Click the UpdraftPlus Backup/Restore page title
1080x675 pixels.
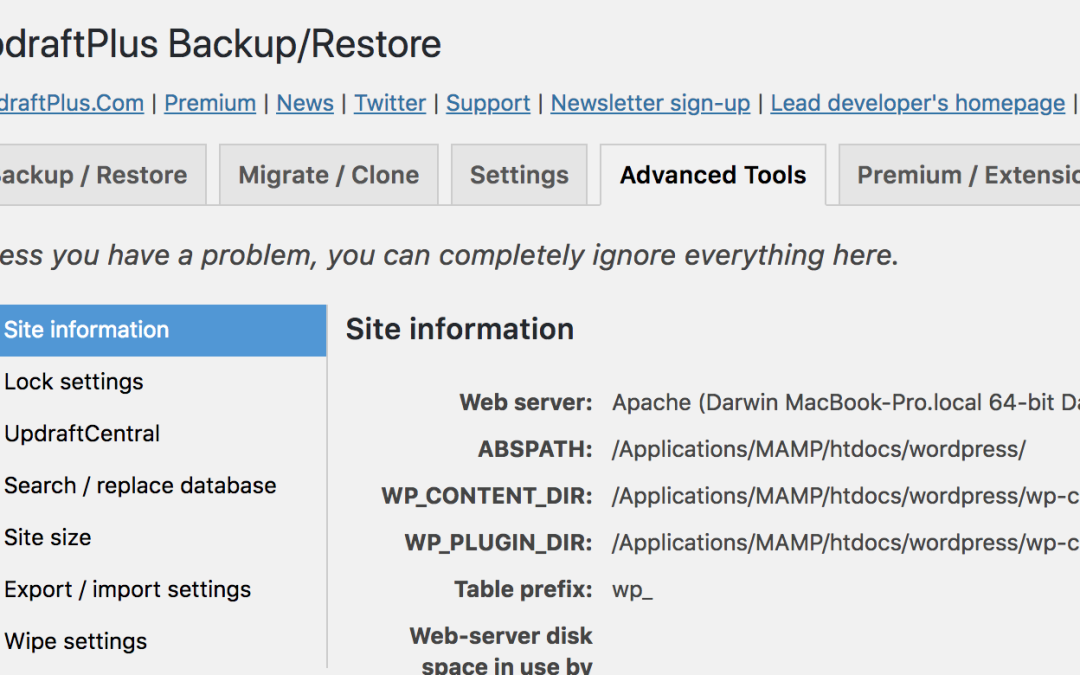point(220,44)
